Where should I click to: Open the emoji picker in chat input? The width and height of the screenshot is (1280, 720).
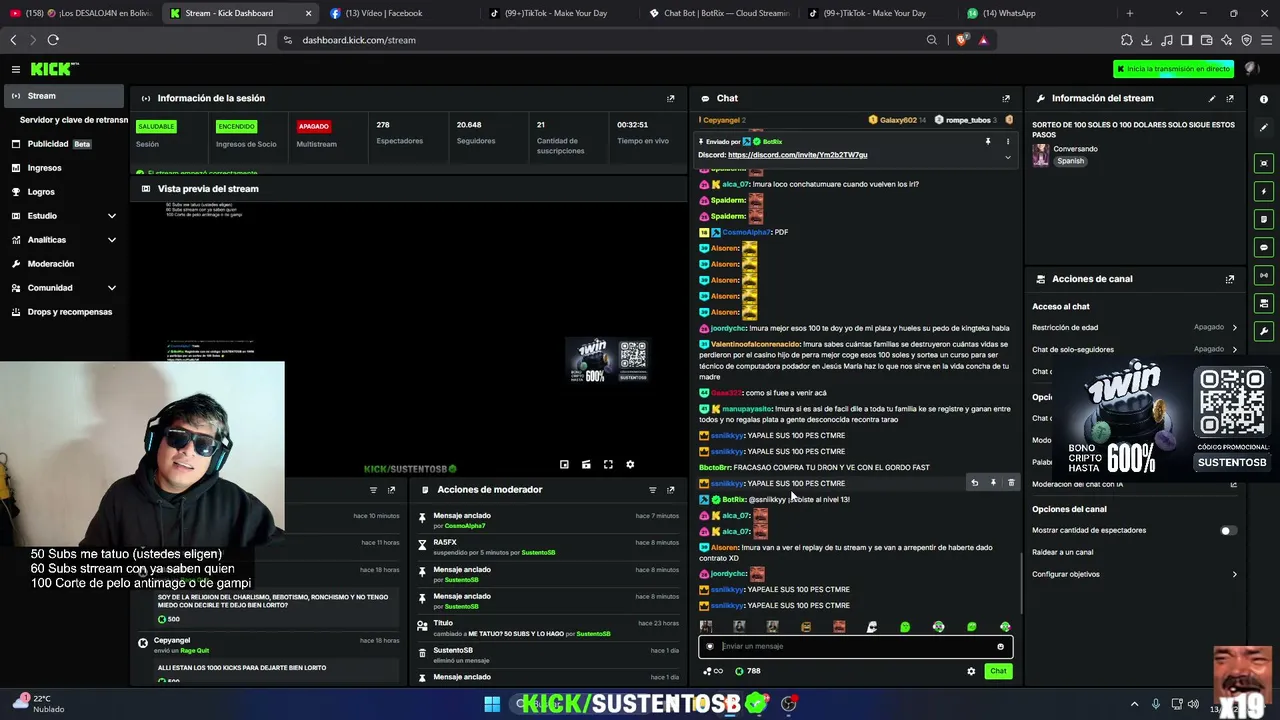point(1000,646)
